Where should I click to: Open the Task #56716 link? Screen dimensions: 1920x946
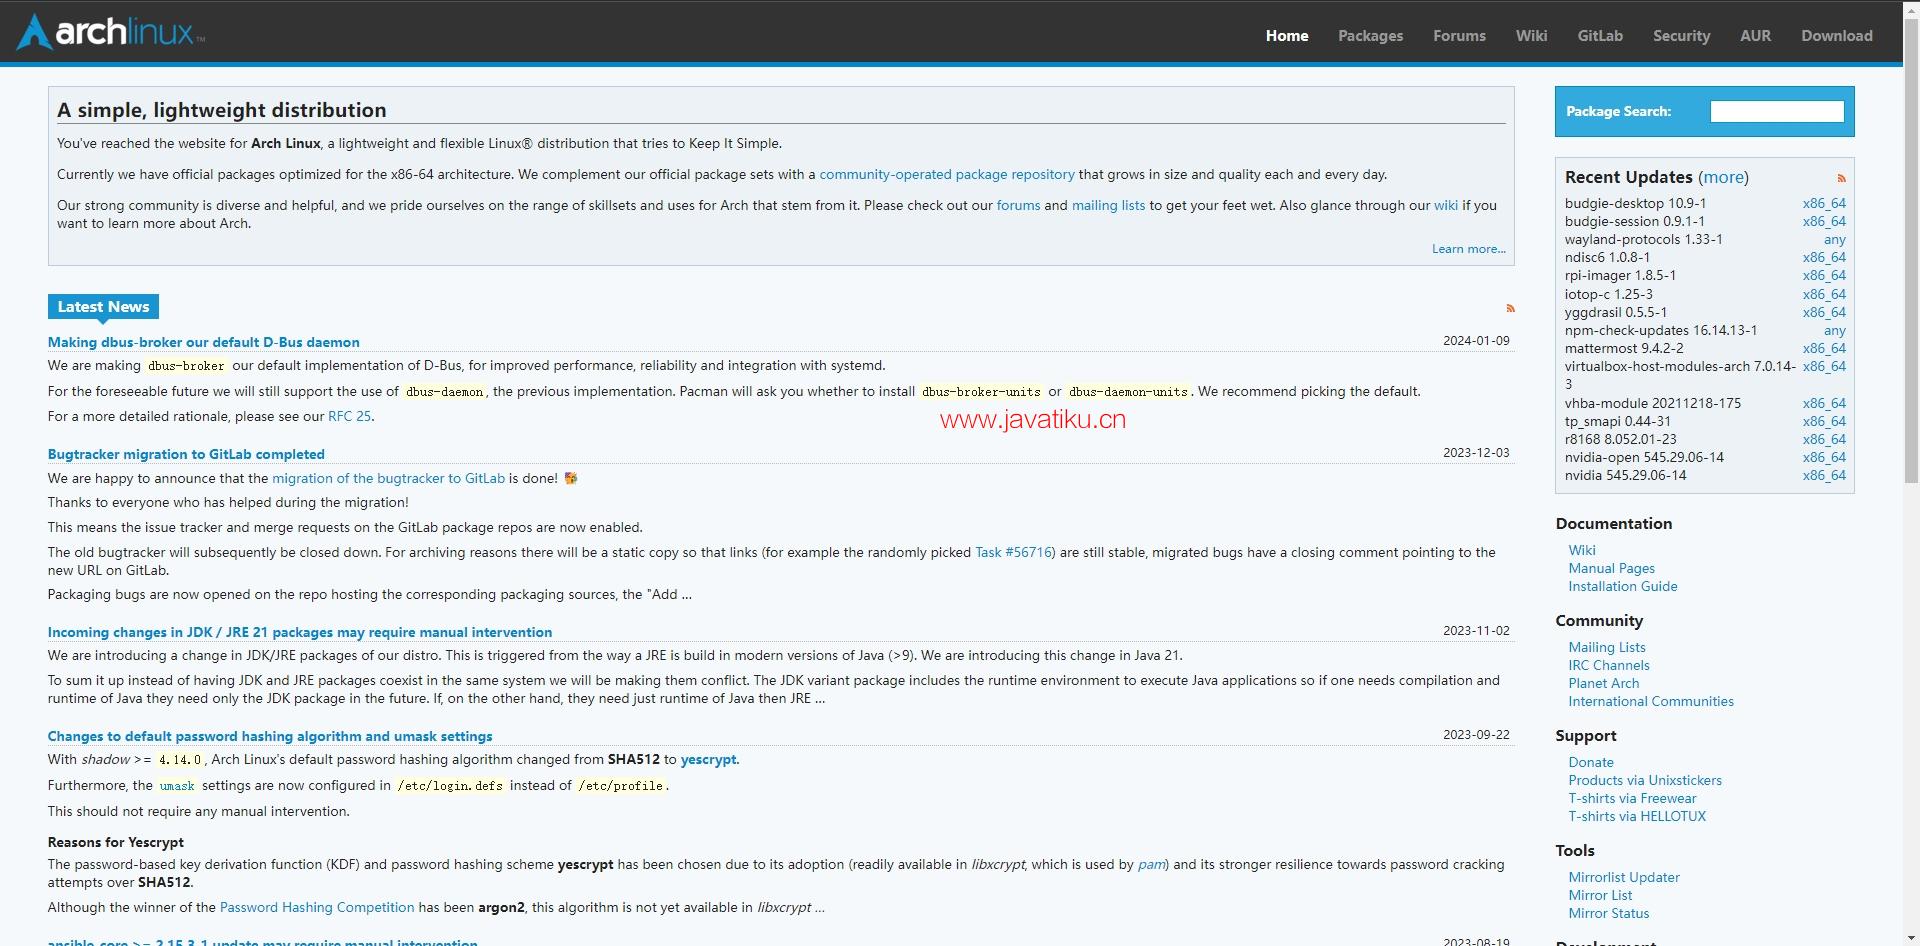click(x=1013, y=552)
